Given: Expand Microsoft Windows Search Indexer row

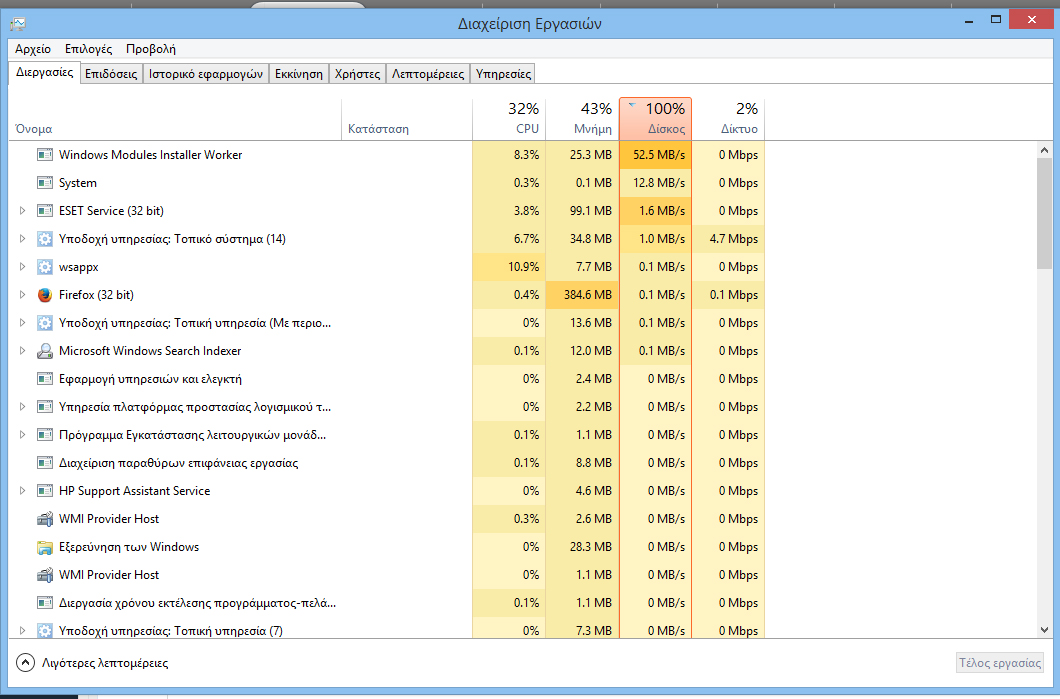Looking at the screenshot, I should (x=22, y=351).
